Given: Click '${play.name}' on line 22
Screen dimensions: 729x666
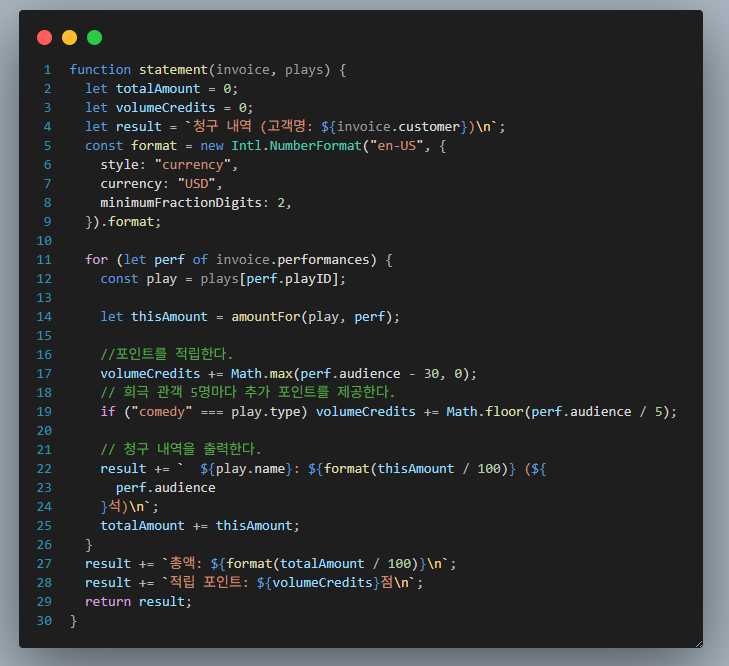Looking at the screenshot, I should click(x=246, y=469).
